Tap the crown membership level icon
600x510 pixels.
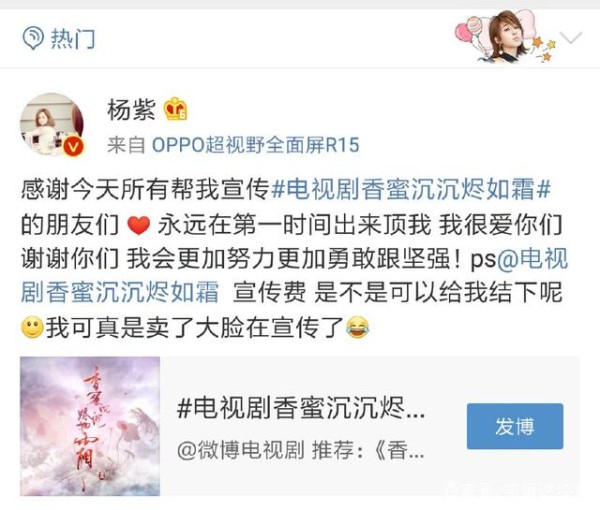(176, 109)
